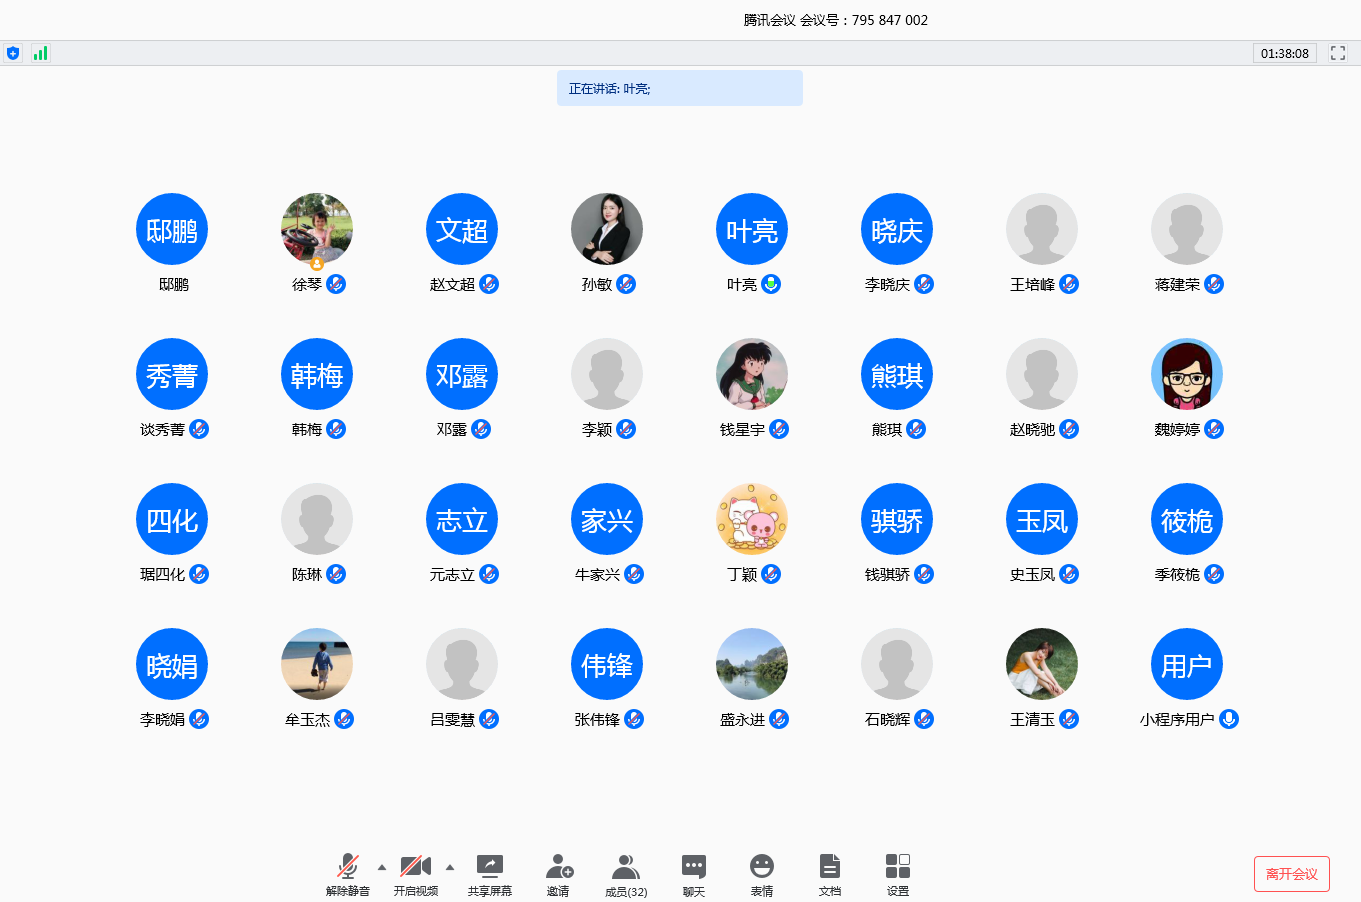
Task: Turn on camera with 开启视频
Action: (415, 866)
